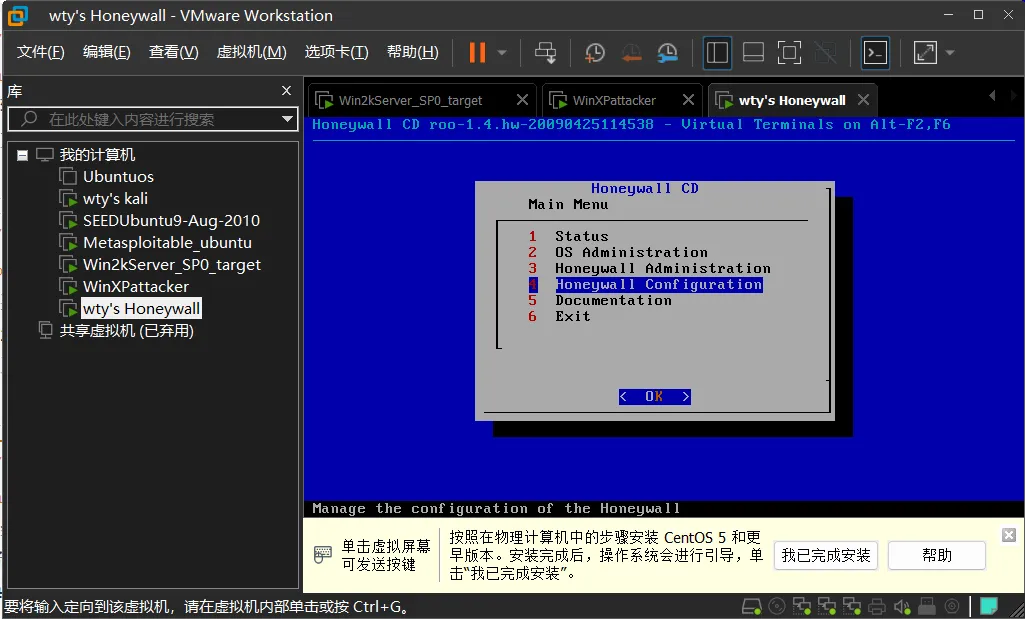Open the hard disk status icon
1025x619 pixels.
click(752, 607)
